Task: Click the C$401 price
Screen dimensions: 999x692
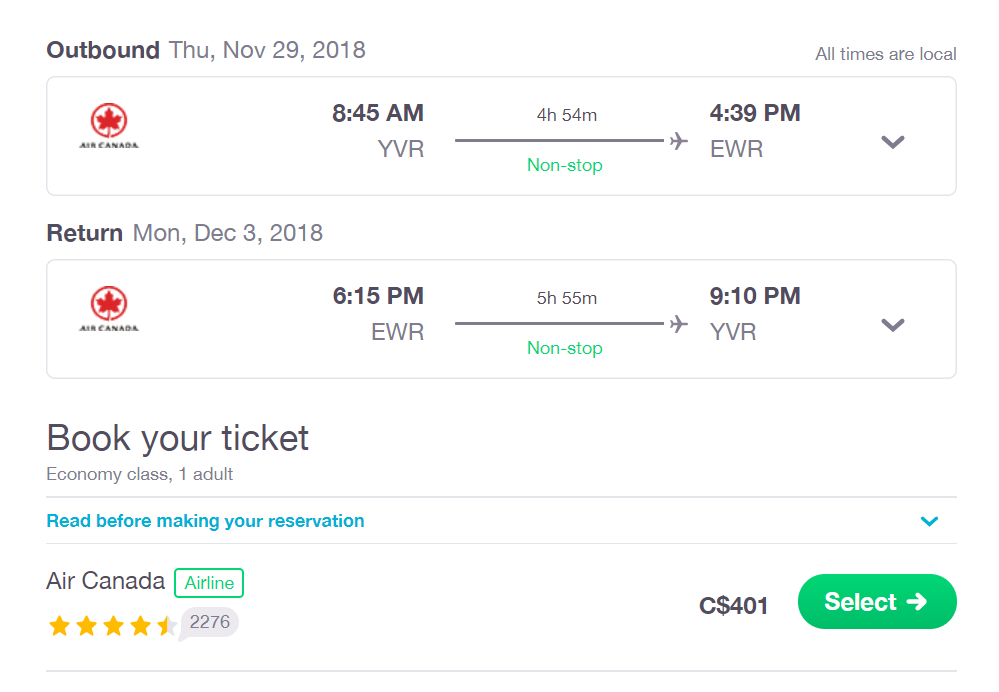Action: 733,605
